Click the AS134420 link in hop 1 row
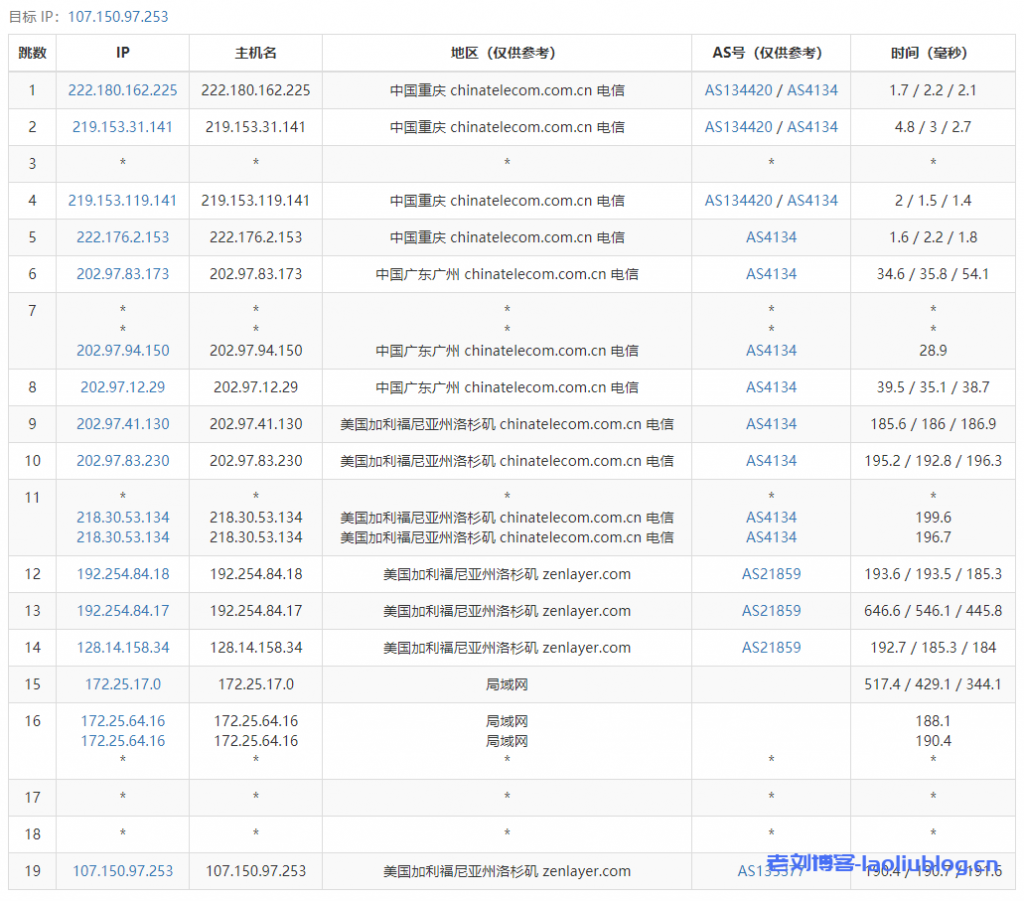The width and height of the screenshot is (1024, 901). [x=738, y=90]
